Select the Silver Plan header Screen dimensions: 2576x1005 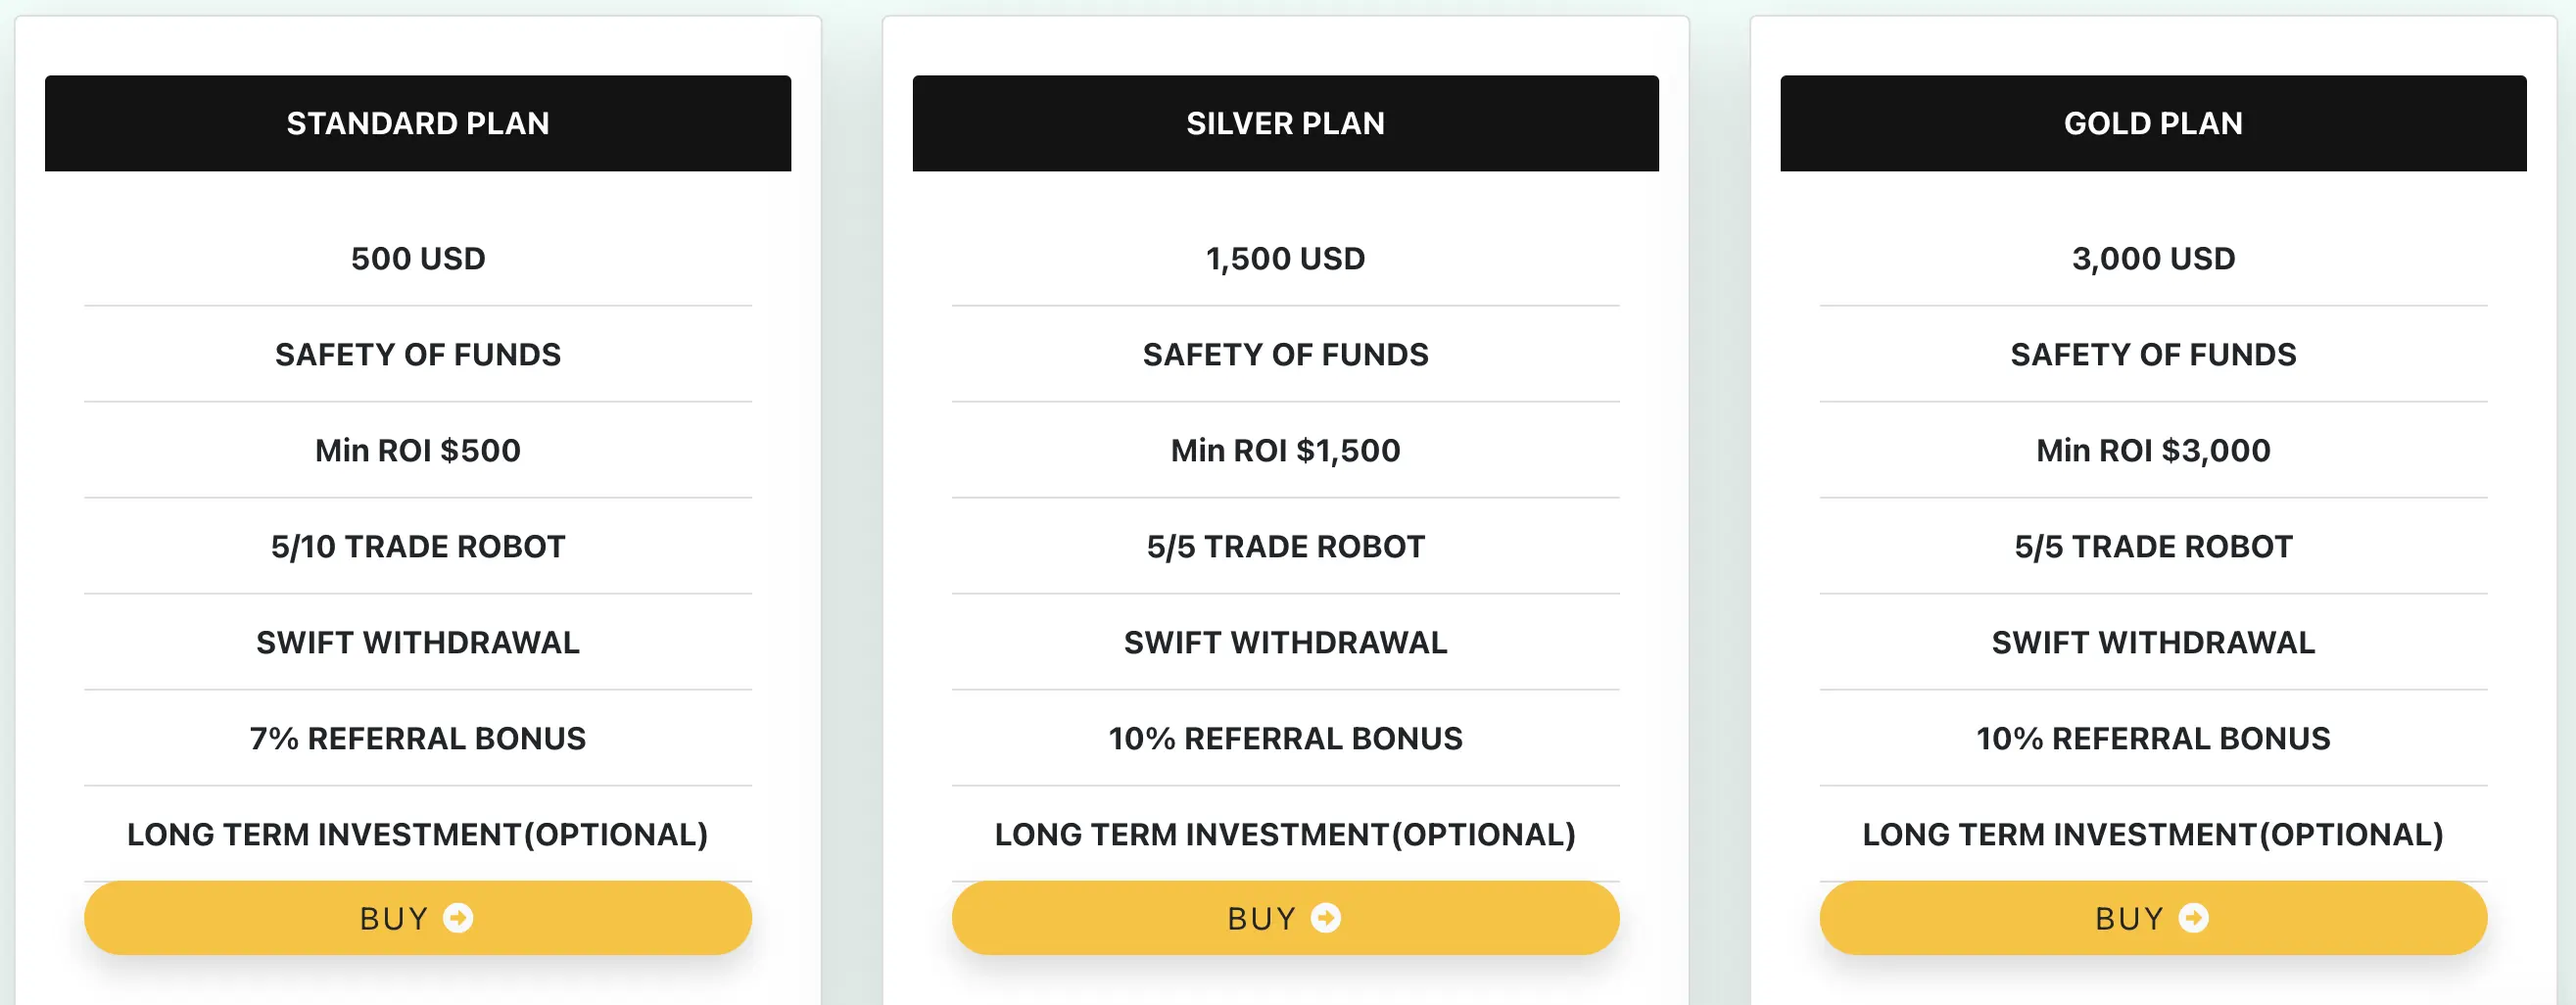(x=1285, y=123)
